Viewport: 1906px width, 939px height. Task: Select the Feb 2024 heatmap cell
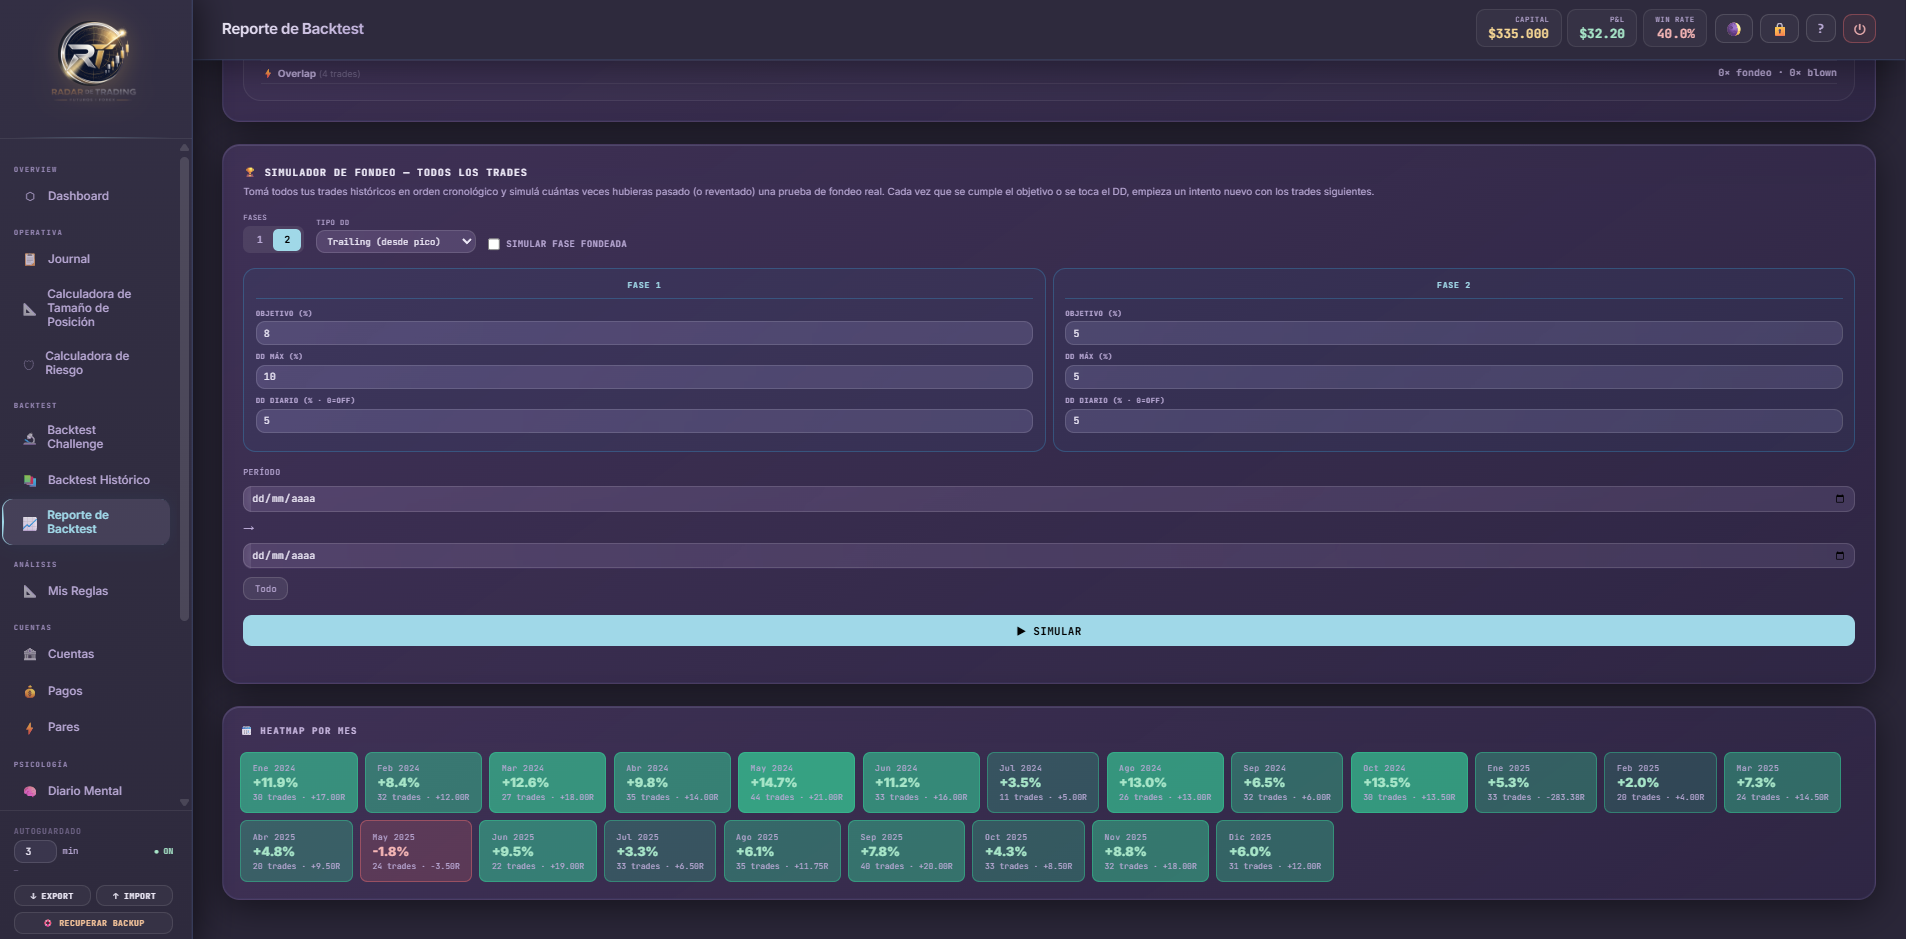[423, 782]
